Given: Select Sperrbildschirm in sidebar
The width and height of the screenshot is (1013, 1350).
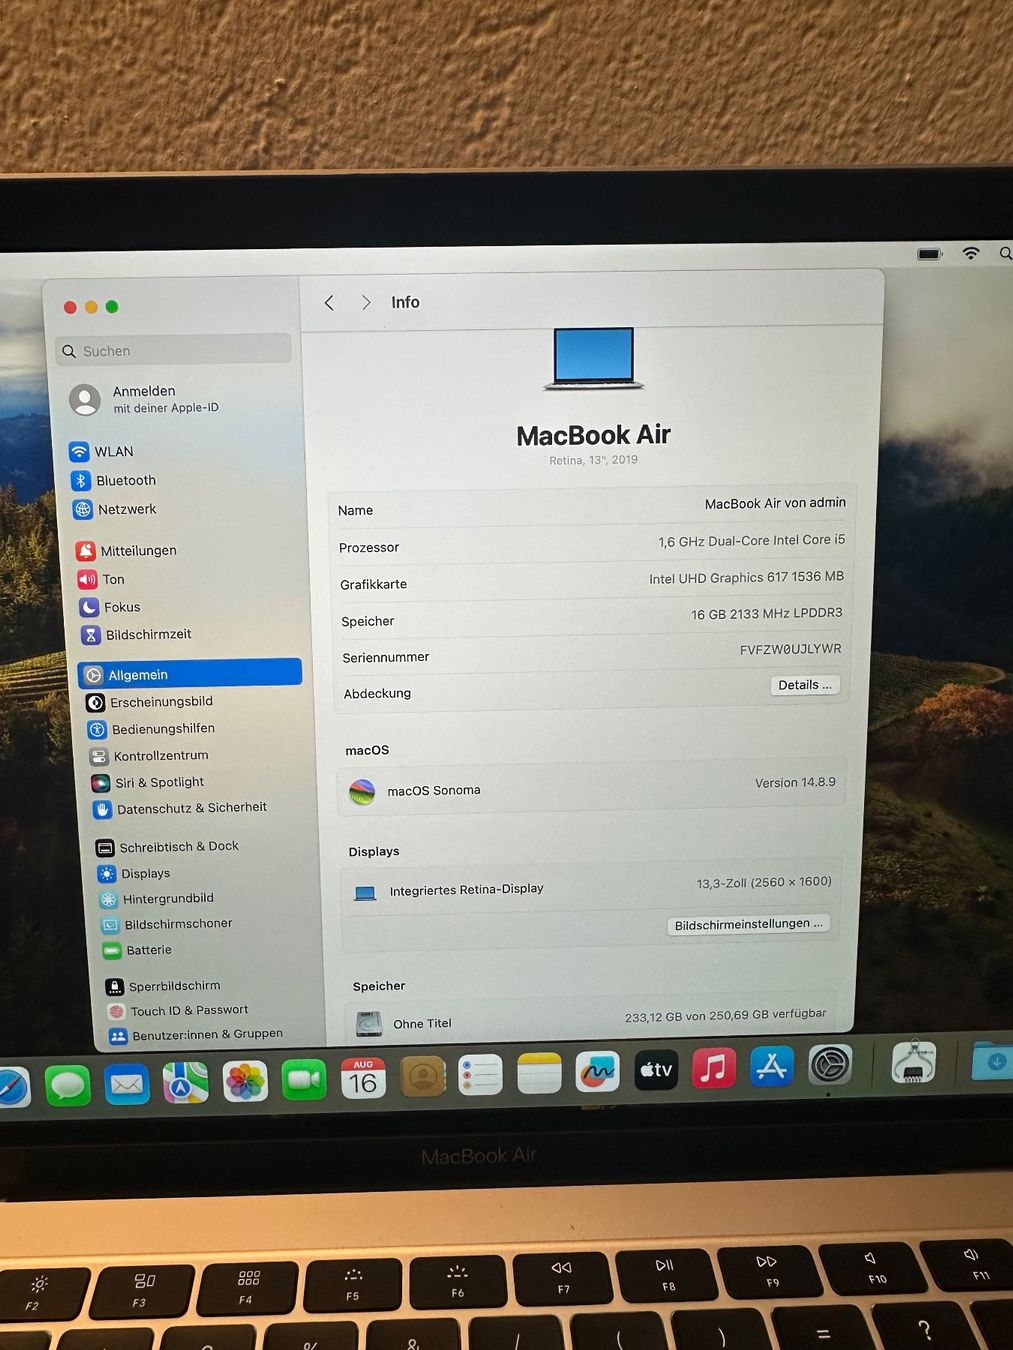Looking at the screenshot, I should pos(163,986).
